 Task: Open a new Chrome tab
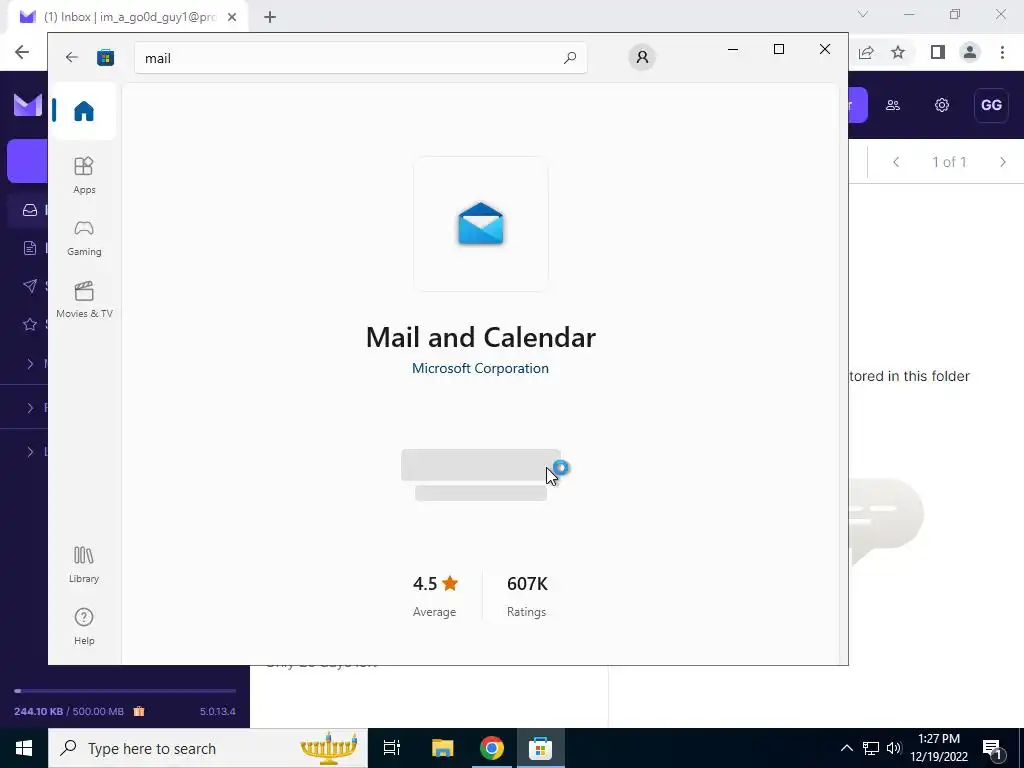(x=270, y=18)
